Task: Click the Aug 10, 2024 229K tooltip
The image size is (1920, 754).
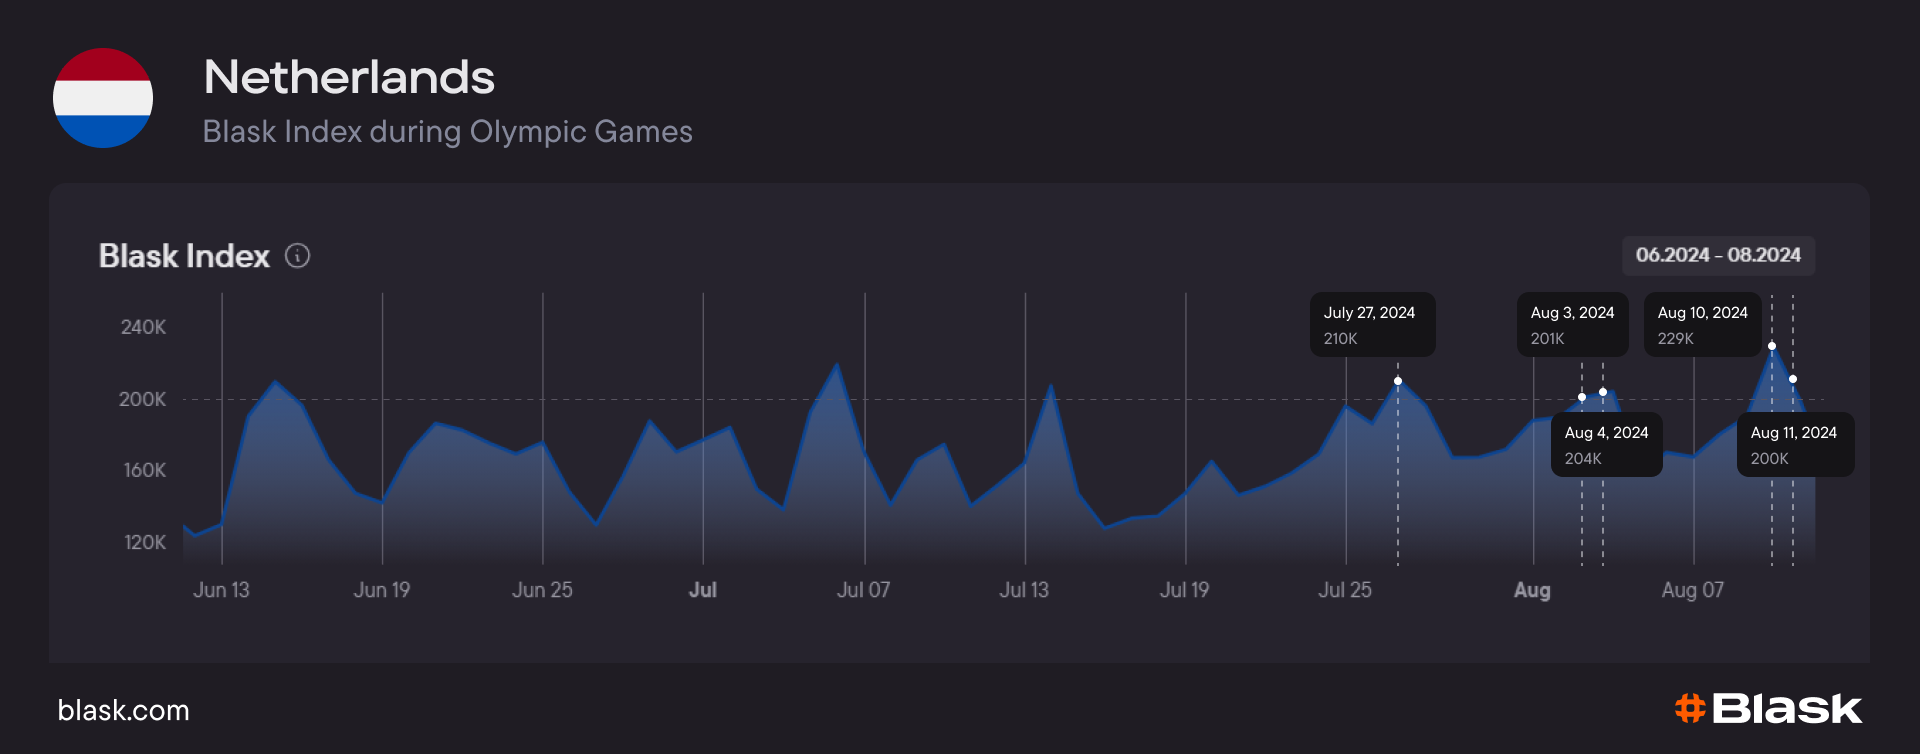Action: 1702,325
